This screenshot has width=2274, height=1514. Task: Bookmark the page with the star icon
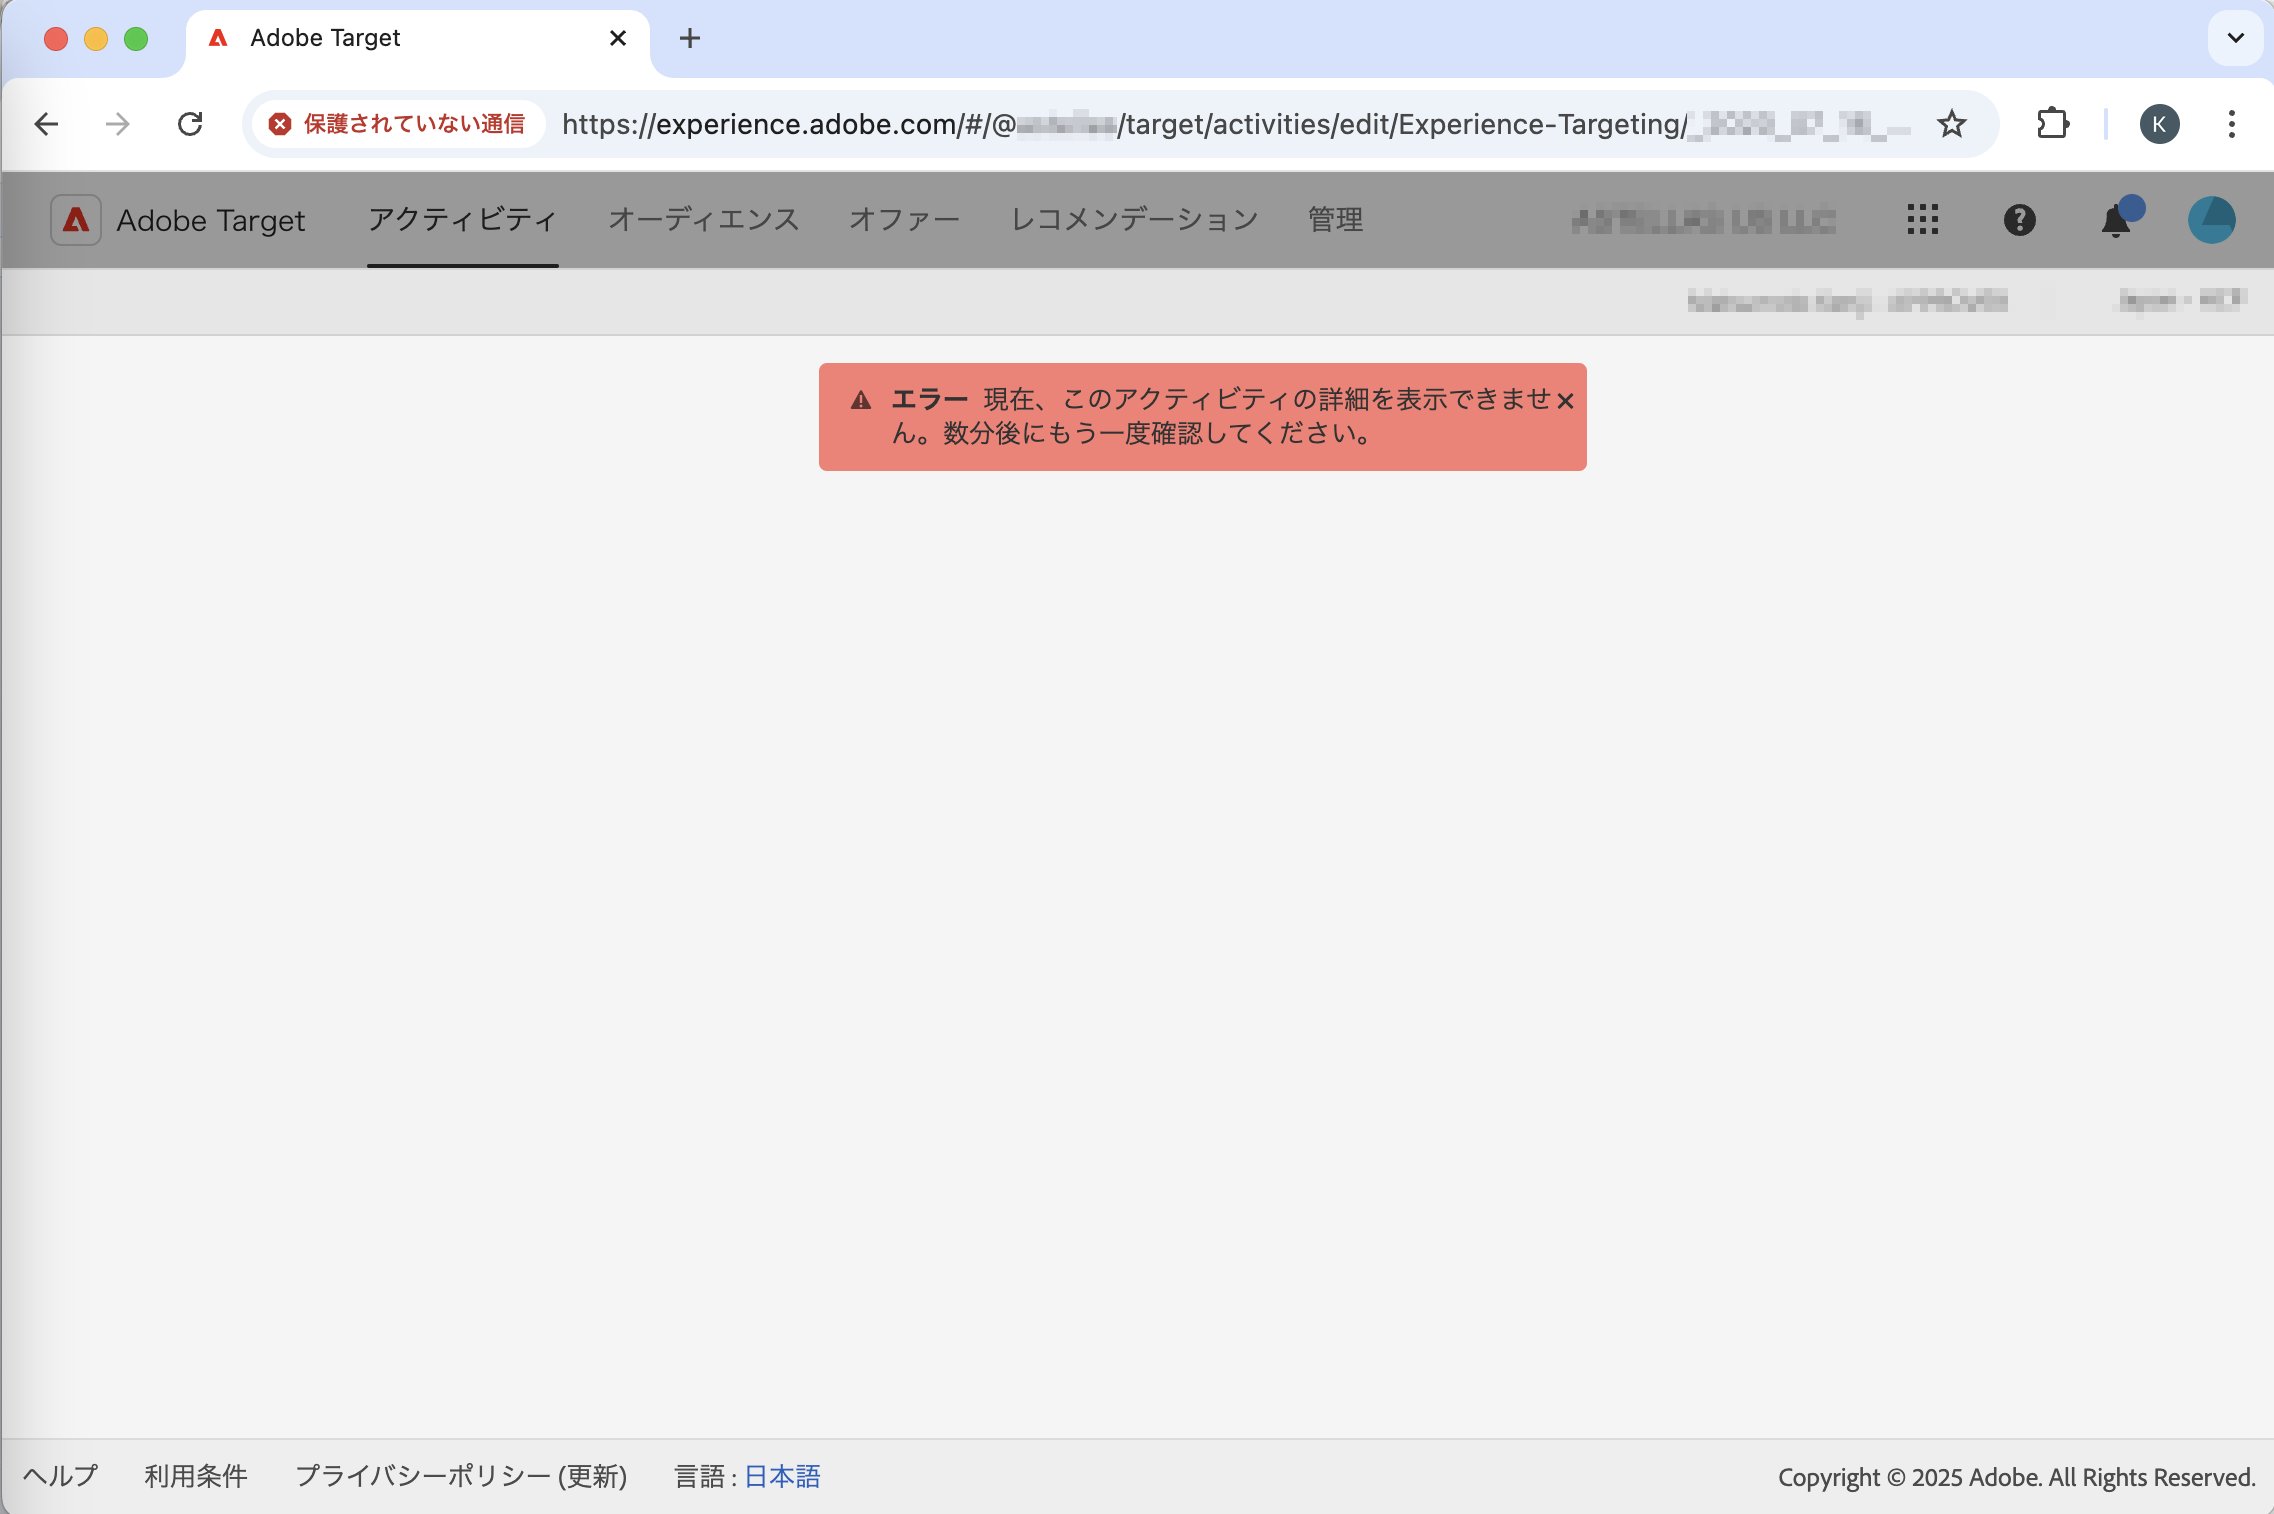pyautogui.click(x=1949, y=123)
